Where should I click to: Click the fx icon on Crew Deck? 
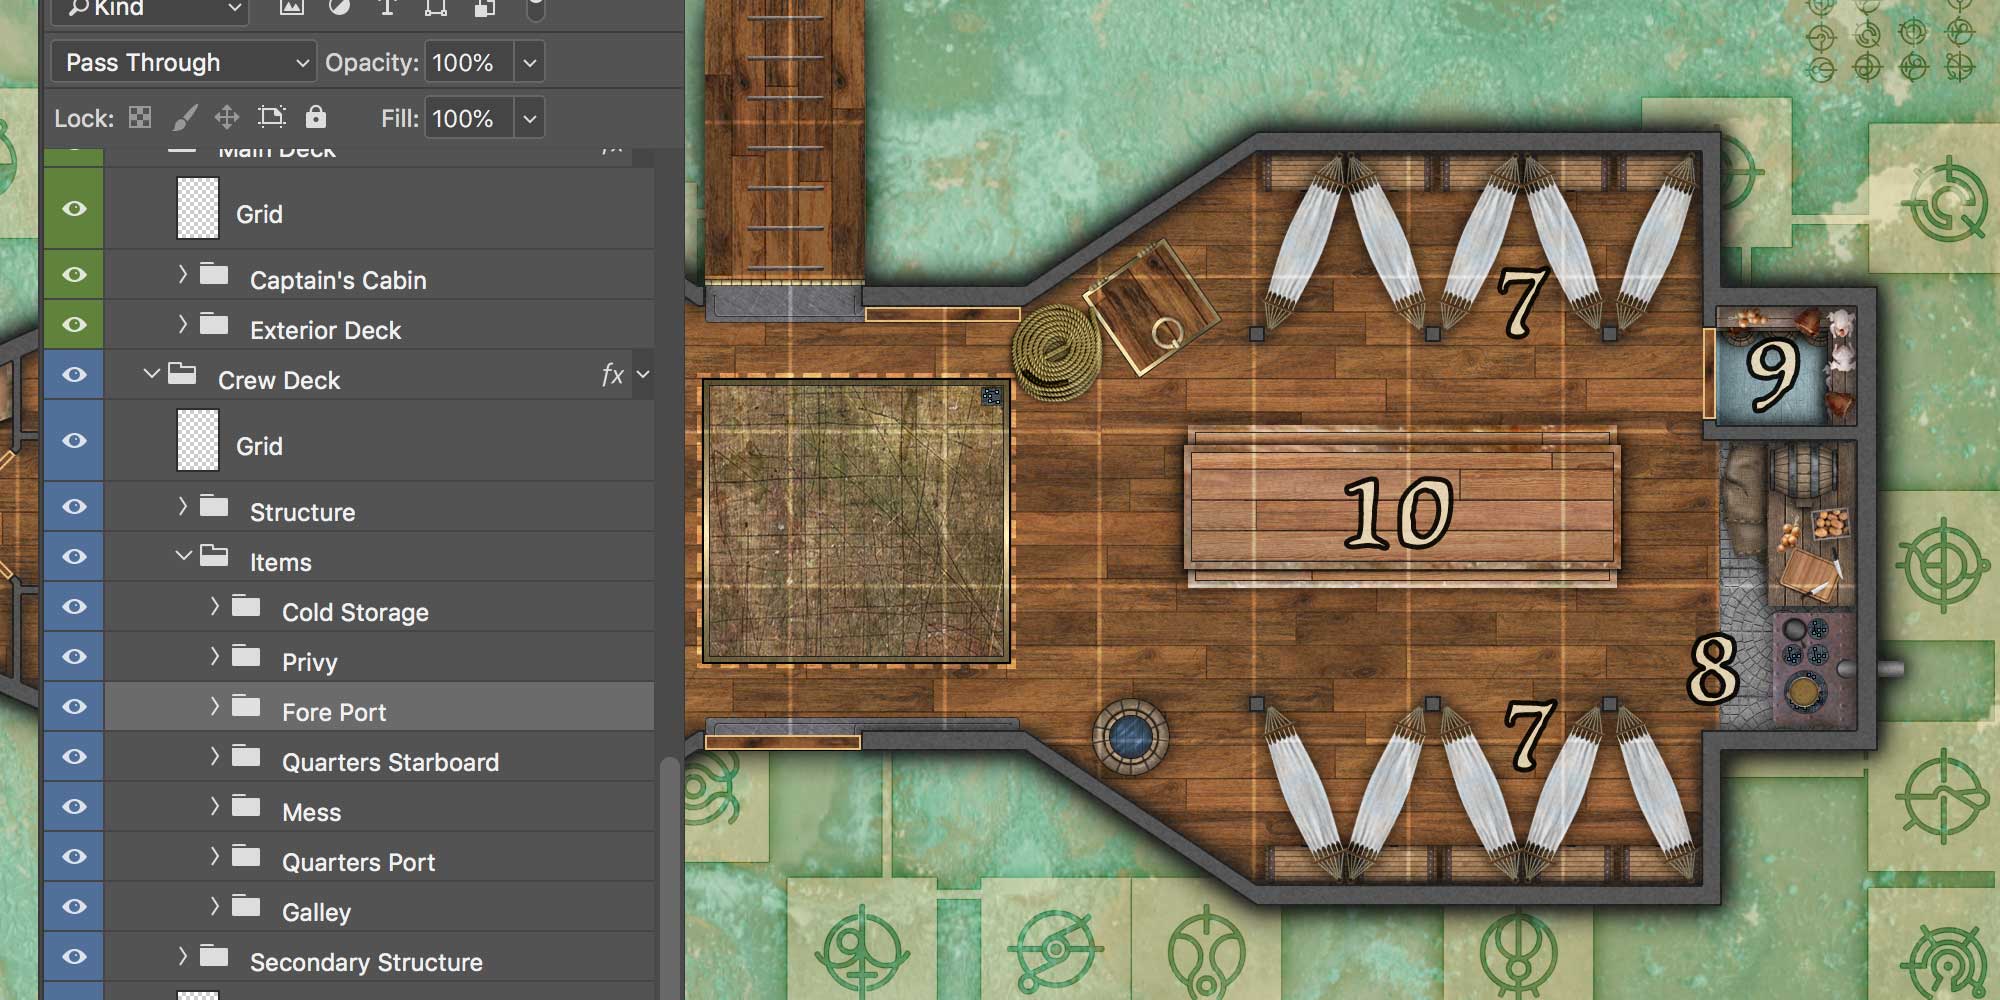(612, 375)
